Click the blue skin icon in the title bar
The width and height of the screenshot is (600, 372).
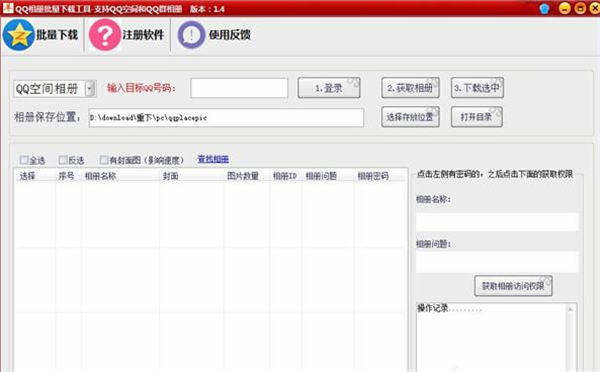pyautogui.click(x=544, y=8)
